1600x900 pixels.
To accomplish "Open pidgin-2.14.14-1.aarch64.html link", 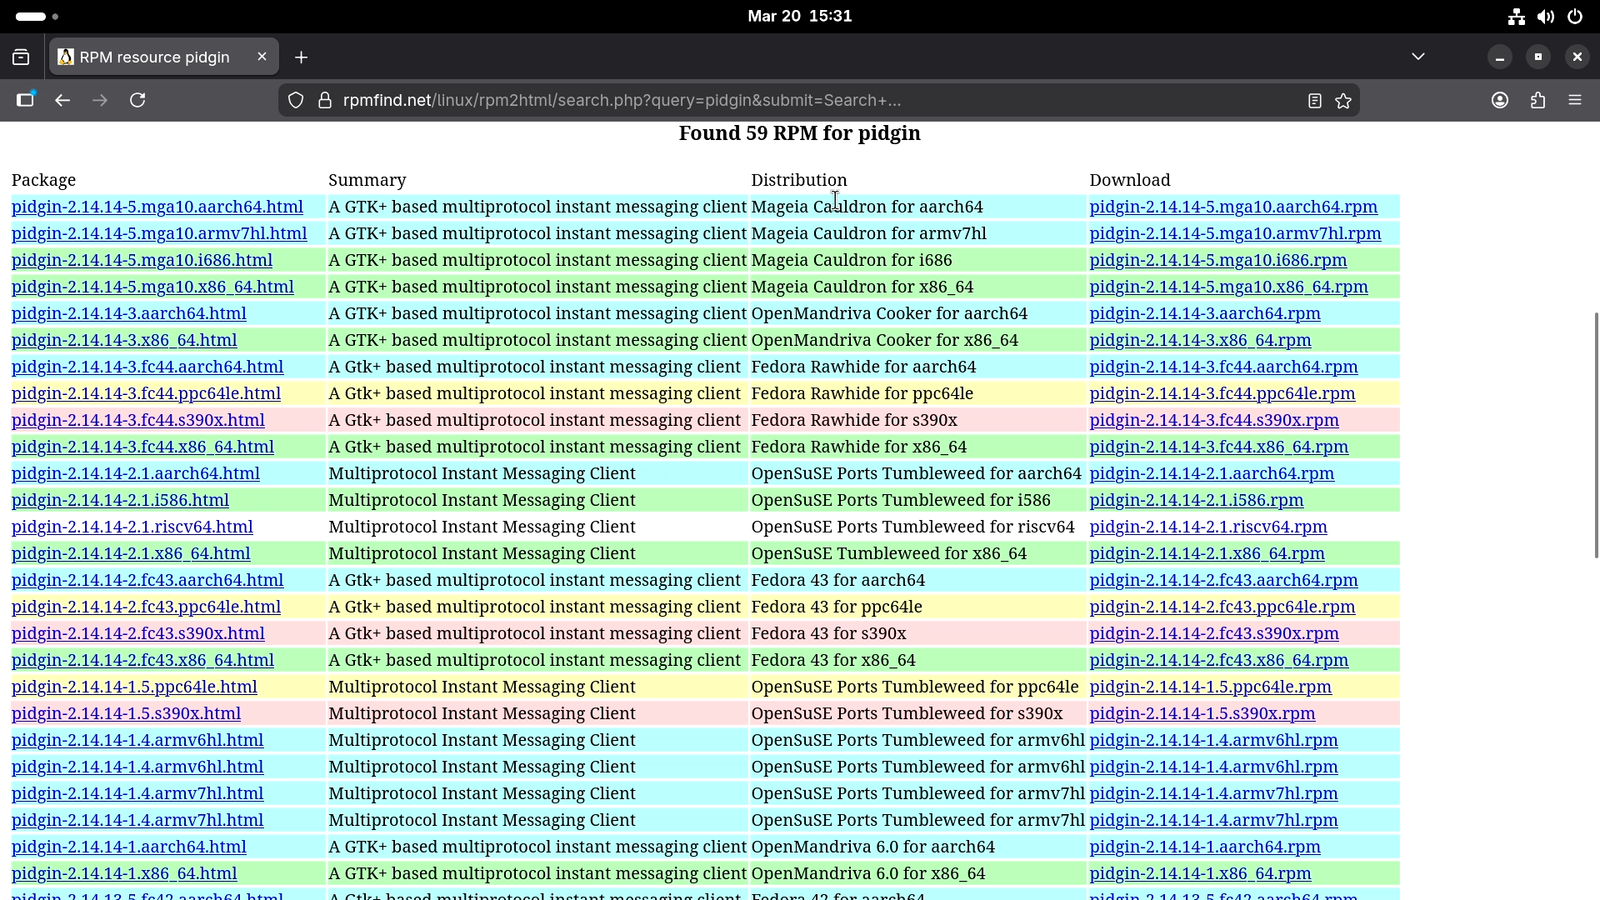I will click(x=129, y=847).
